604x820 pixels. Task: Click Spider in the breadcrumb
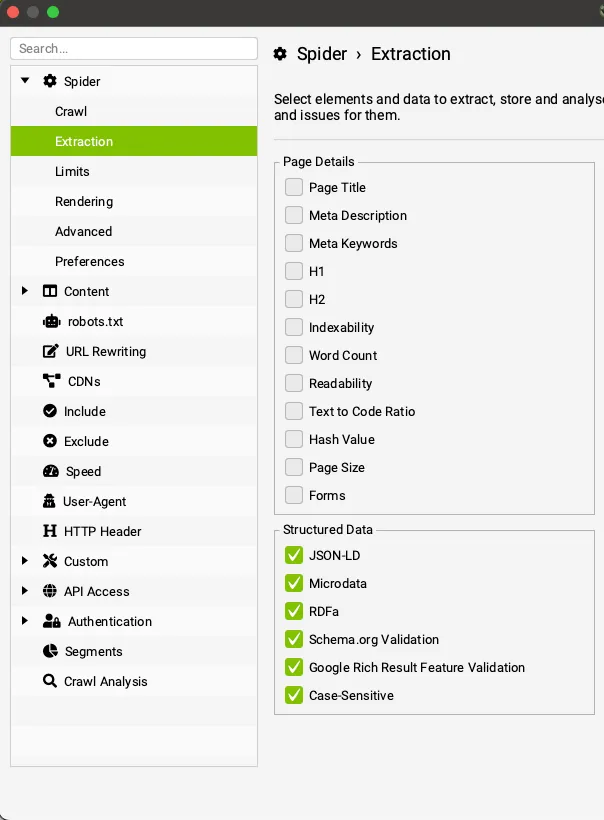point(322,54)
